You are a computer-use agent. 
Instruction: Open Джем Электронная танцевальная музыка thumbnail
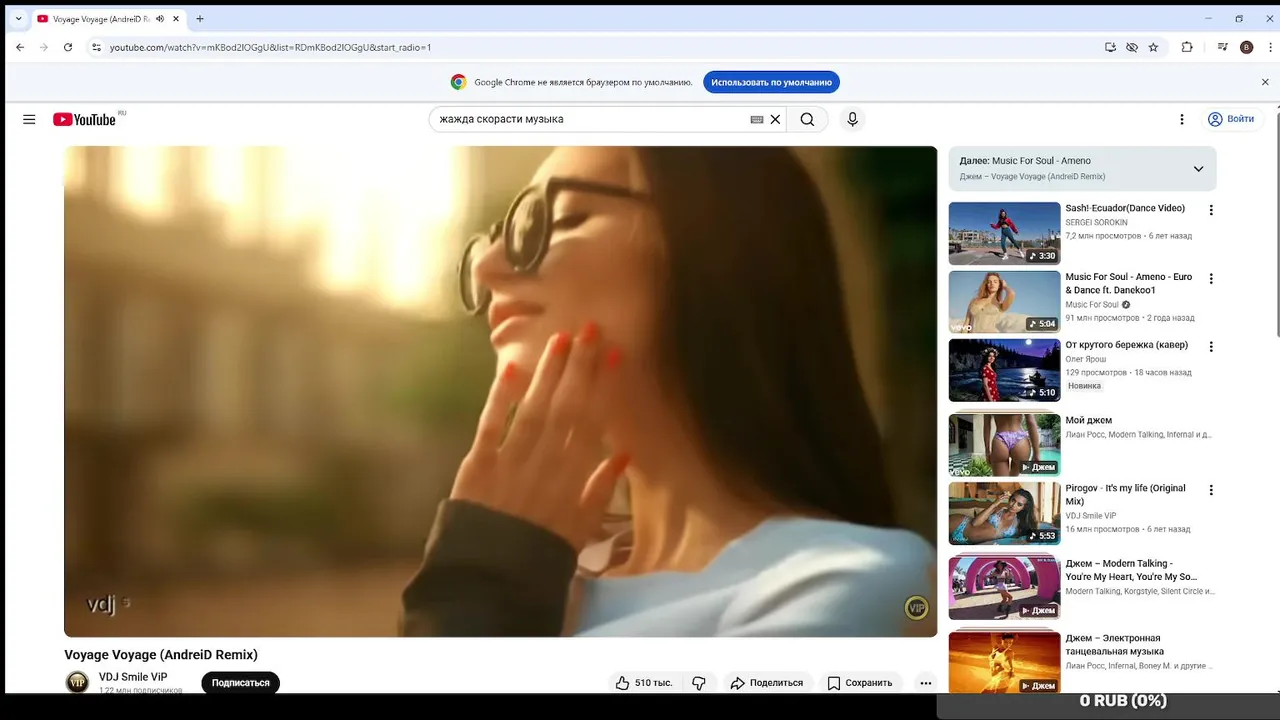point(1004,663)
